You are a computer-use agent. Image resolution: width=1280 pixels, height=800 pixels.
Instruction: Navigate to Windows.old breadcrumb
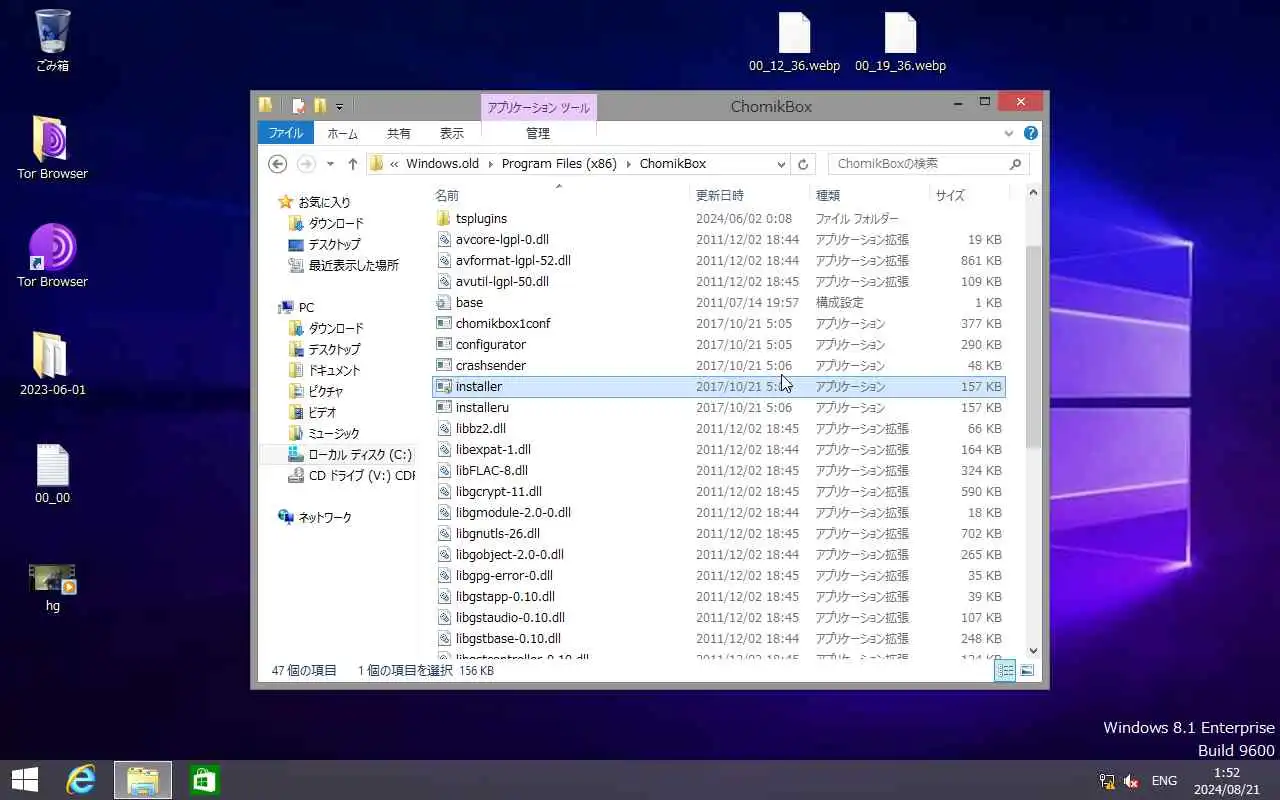442,164
